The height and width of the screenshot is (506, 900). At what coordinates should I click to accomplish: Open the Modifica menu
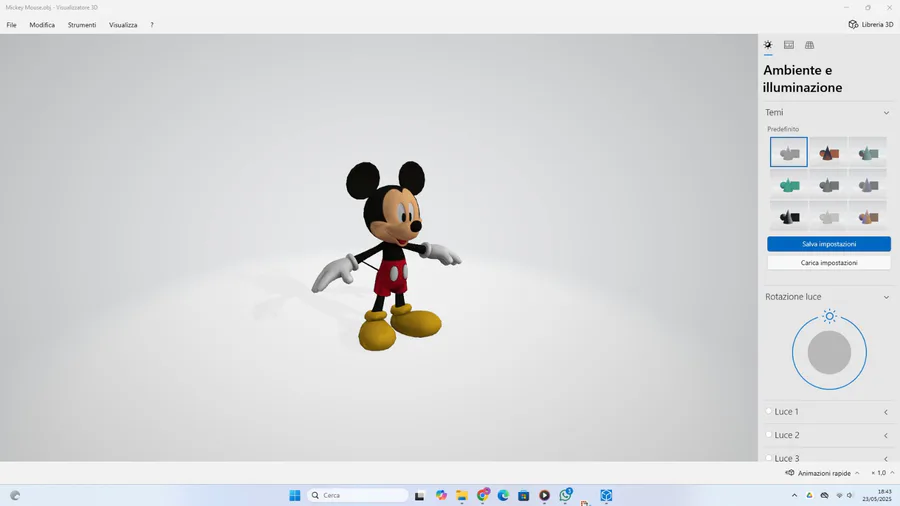coord(42,25)
